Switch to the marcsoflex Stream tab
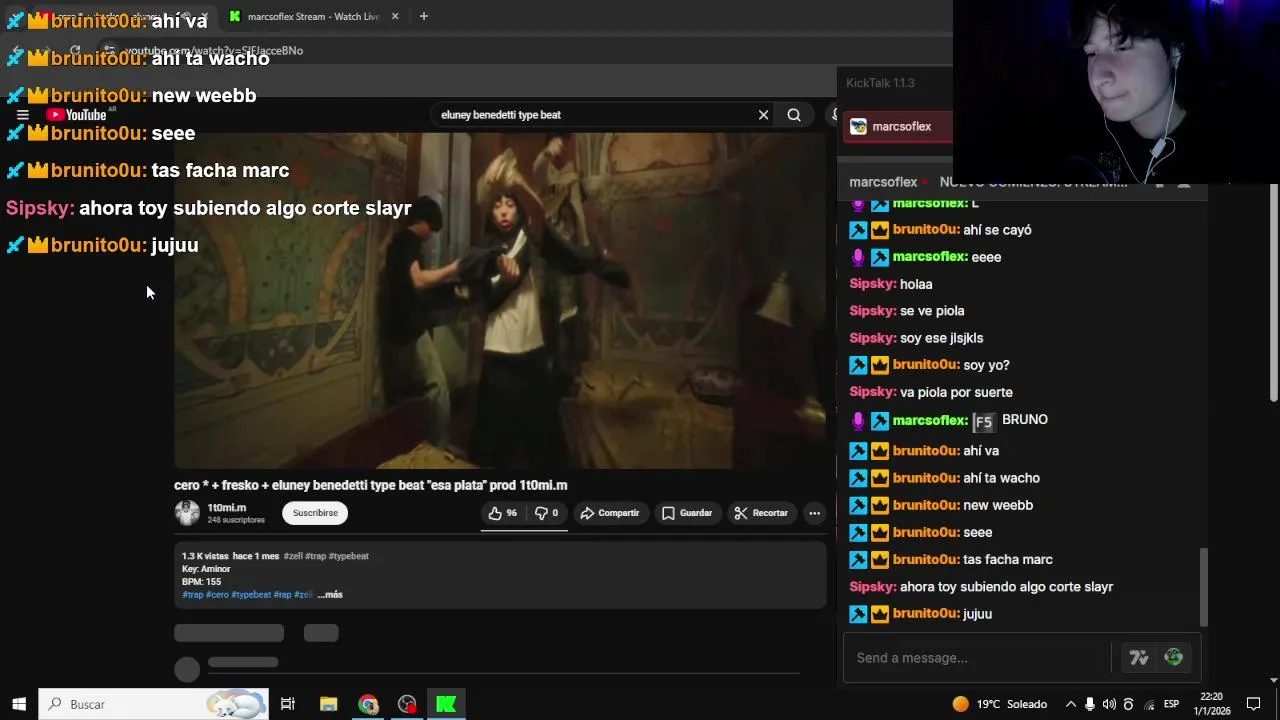The image size is (1280, 720). pyautogui.click(x=312, y=16)
